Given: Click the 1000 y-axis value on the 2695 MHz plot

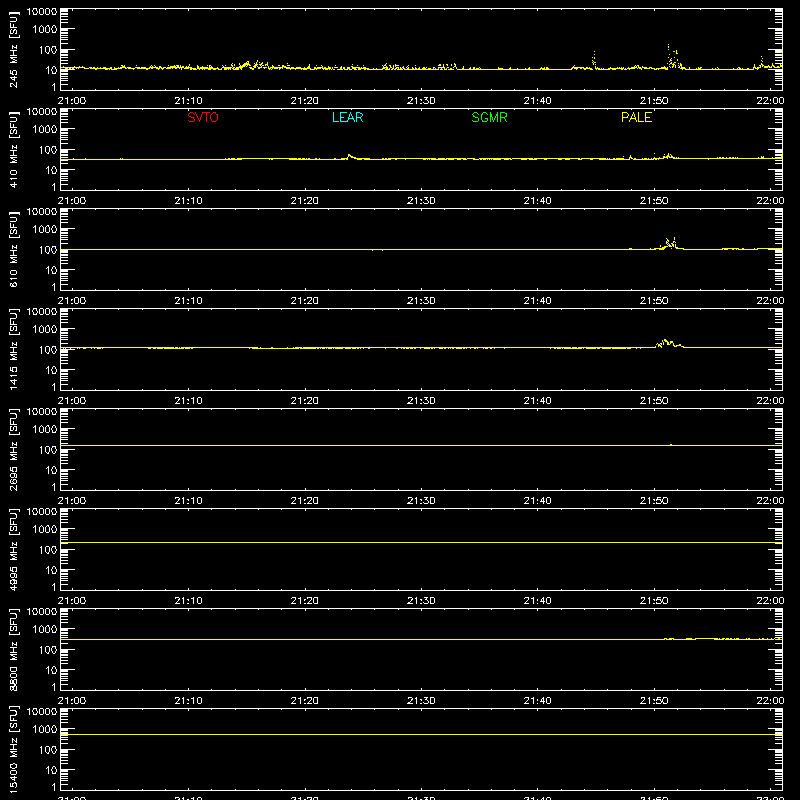Looking at the screenshot, I should point(45,430).
